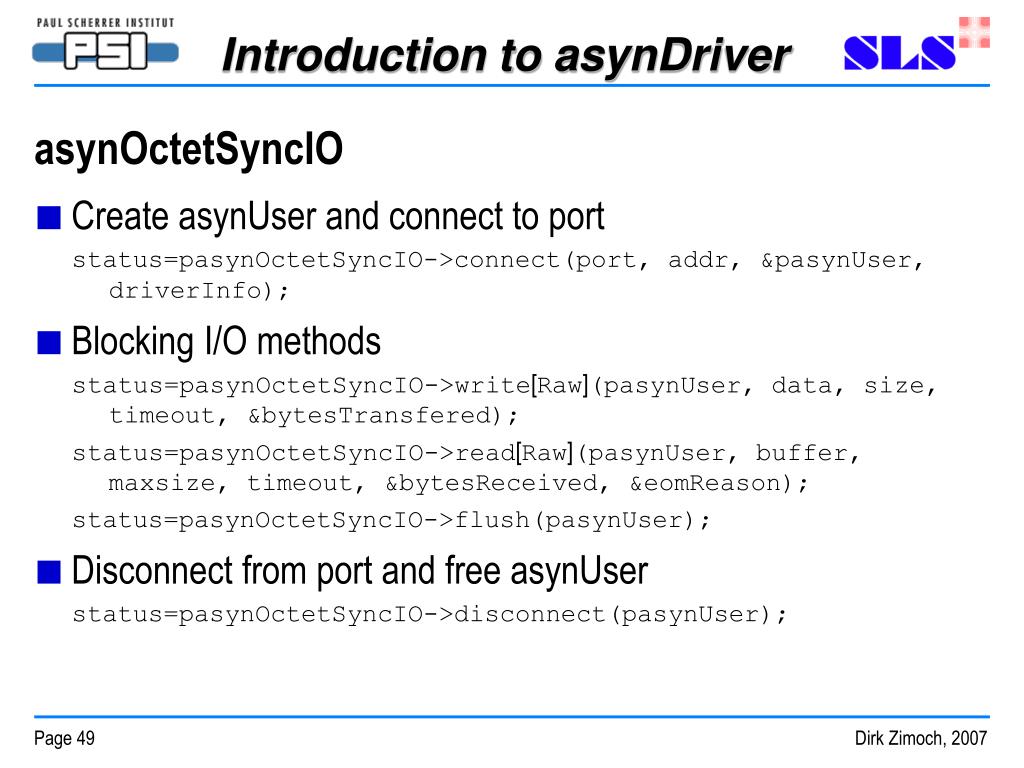The height and width of the screenshot is (768, 1024).
Task: Select the slide title Introduction to asynDriver
Action: (506, 55)
